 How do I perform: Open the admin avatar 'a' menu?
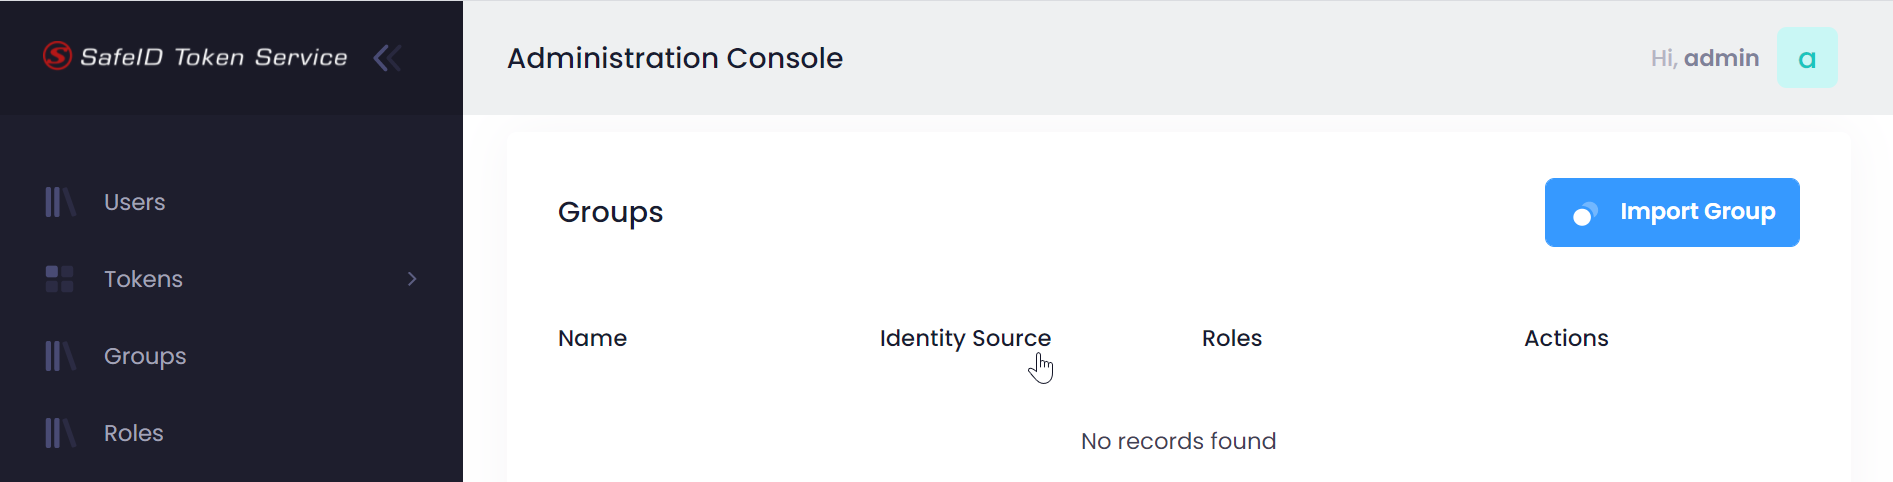[x=1806, y=58]
